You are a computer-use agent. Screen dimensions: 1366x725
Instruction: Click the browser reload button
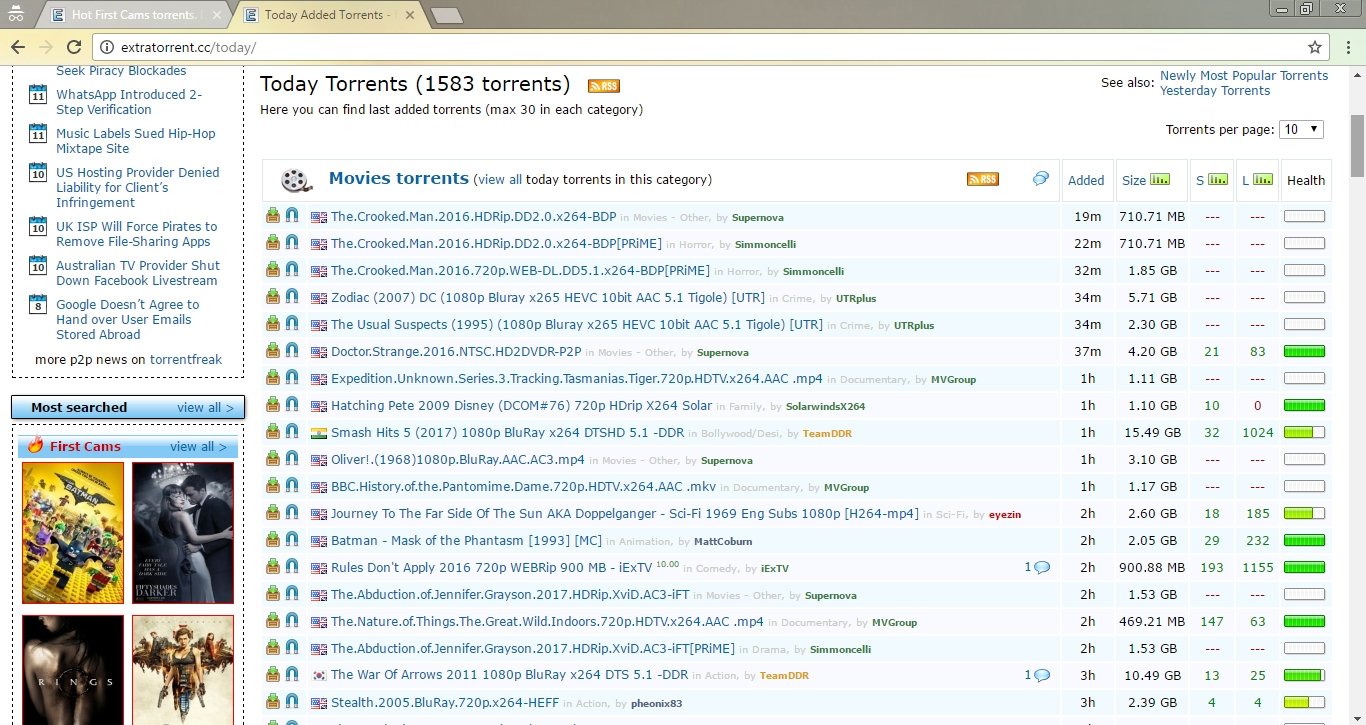coord(73,47)
